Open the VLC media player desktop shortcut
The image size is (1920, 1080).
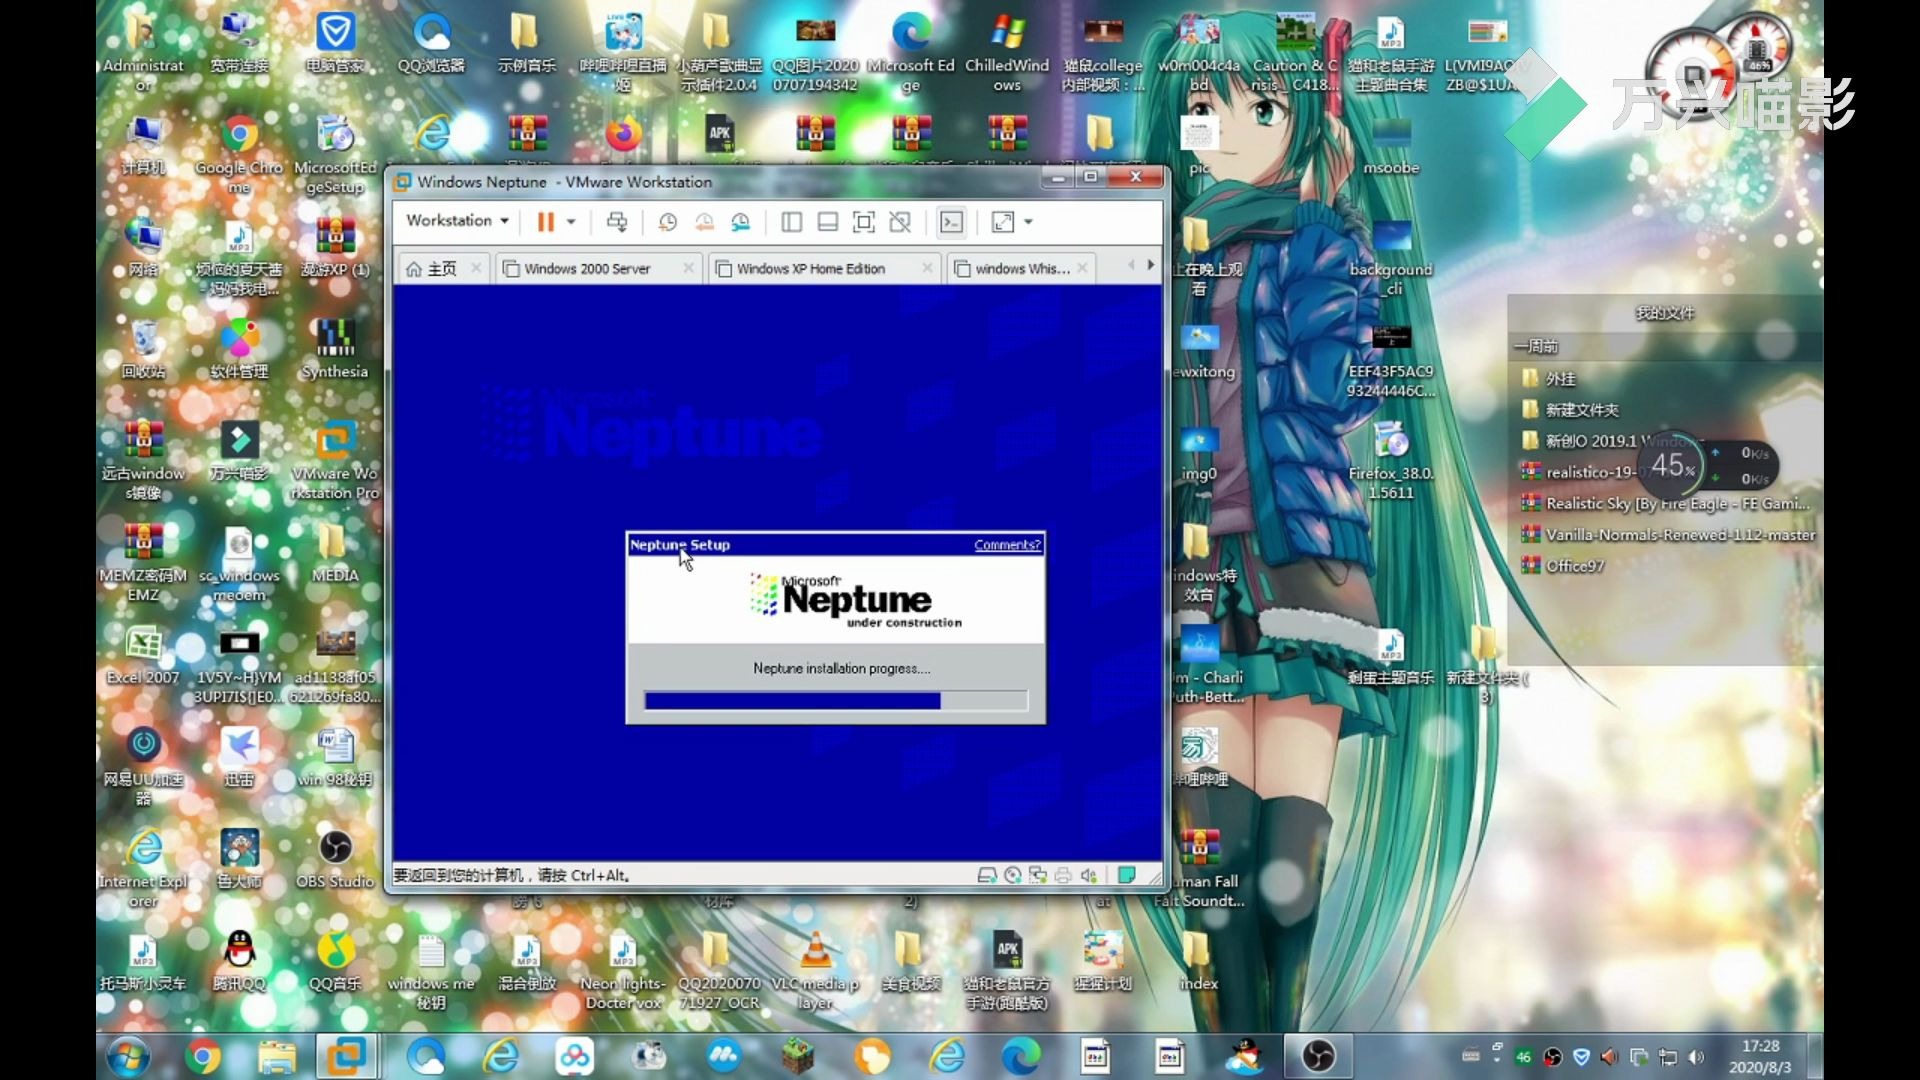815,969
